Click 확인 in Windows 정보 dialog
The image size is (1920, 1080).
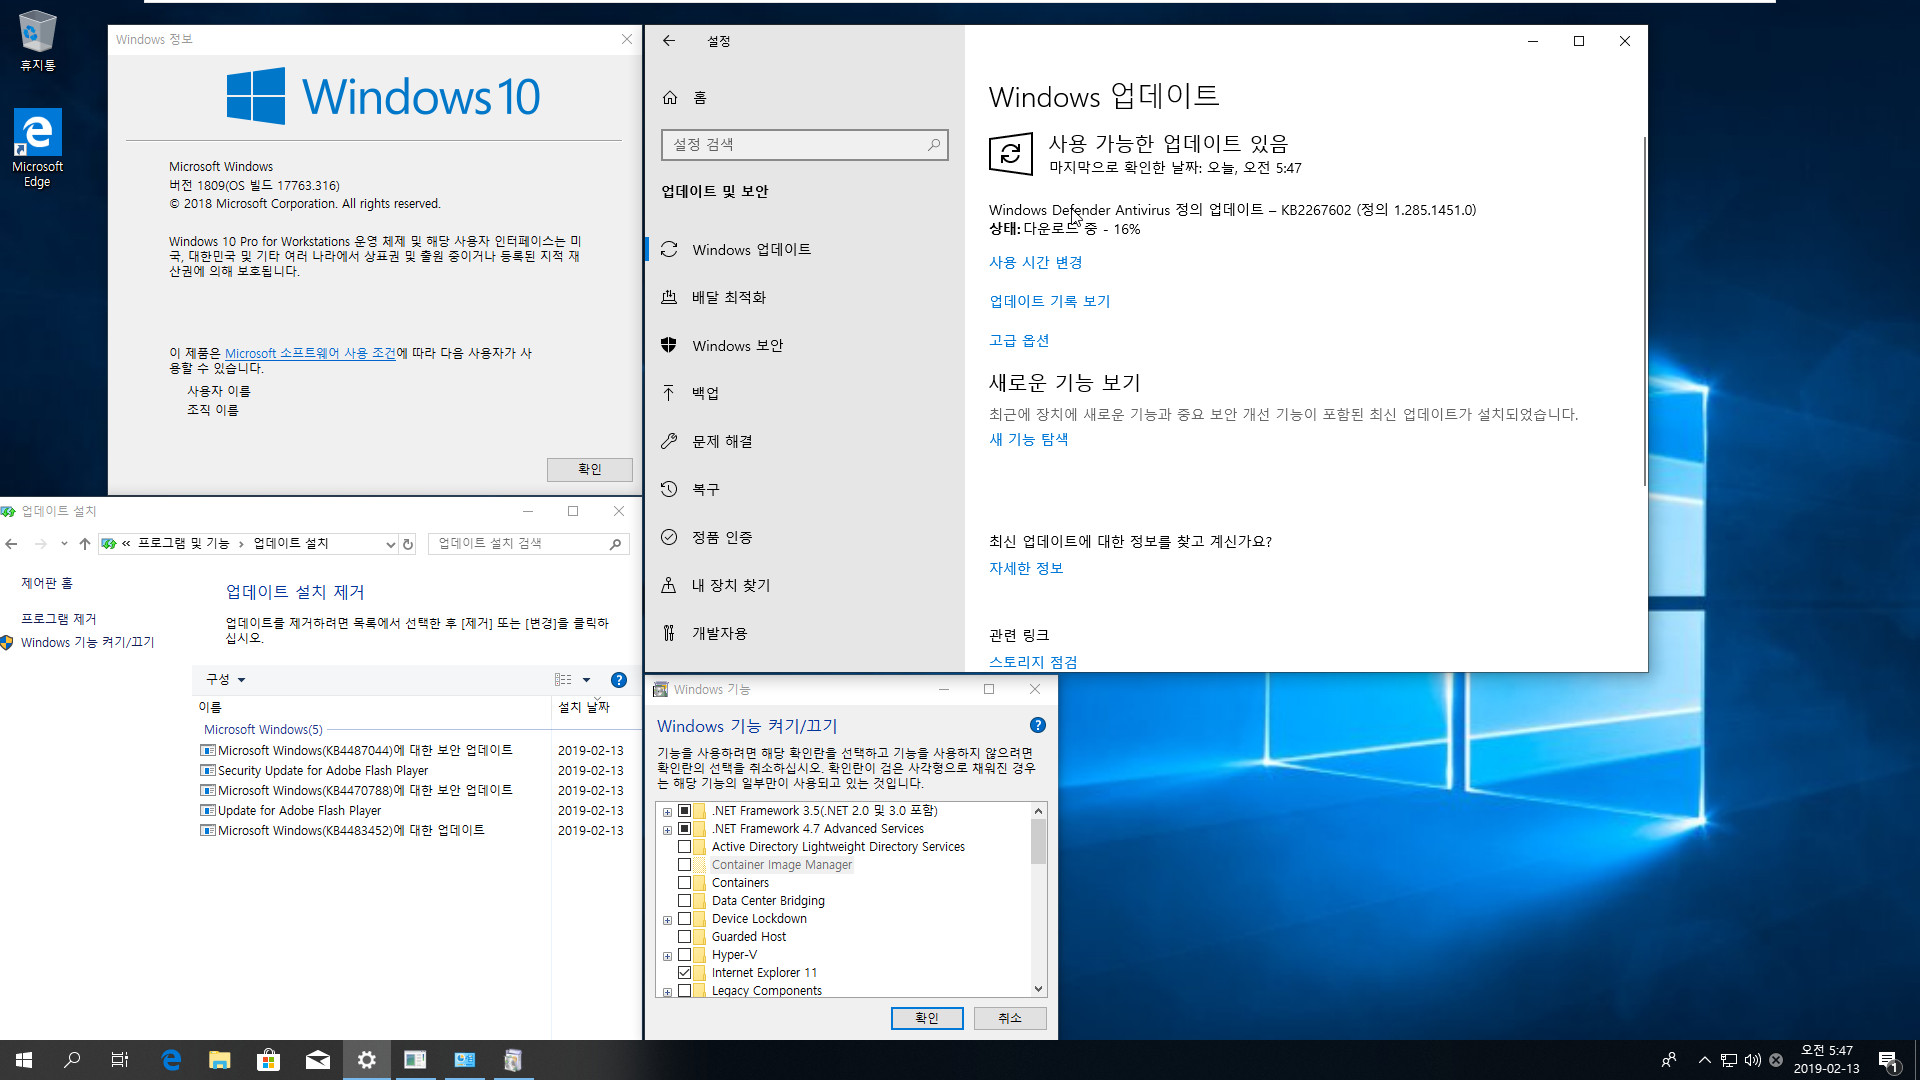pos(589,469)
